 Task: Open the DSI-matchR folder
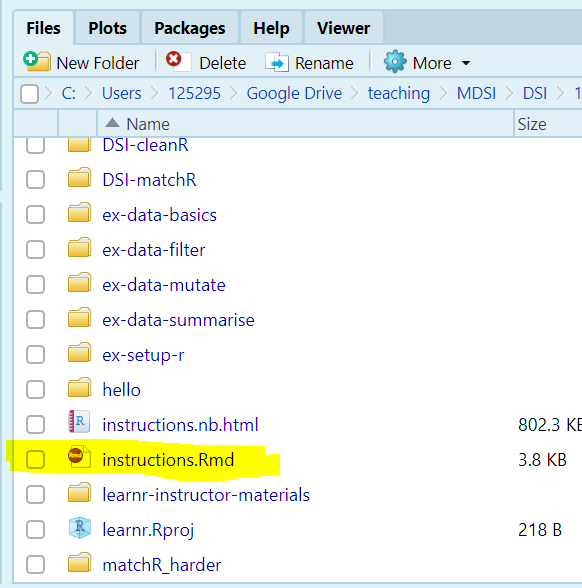pos(149,180)
